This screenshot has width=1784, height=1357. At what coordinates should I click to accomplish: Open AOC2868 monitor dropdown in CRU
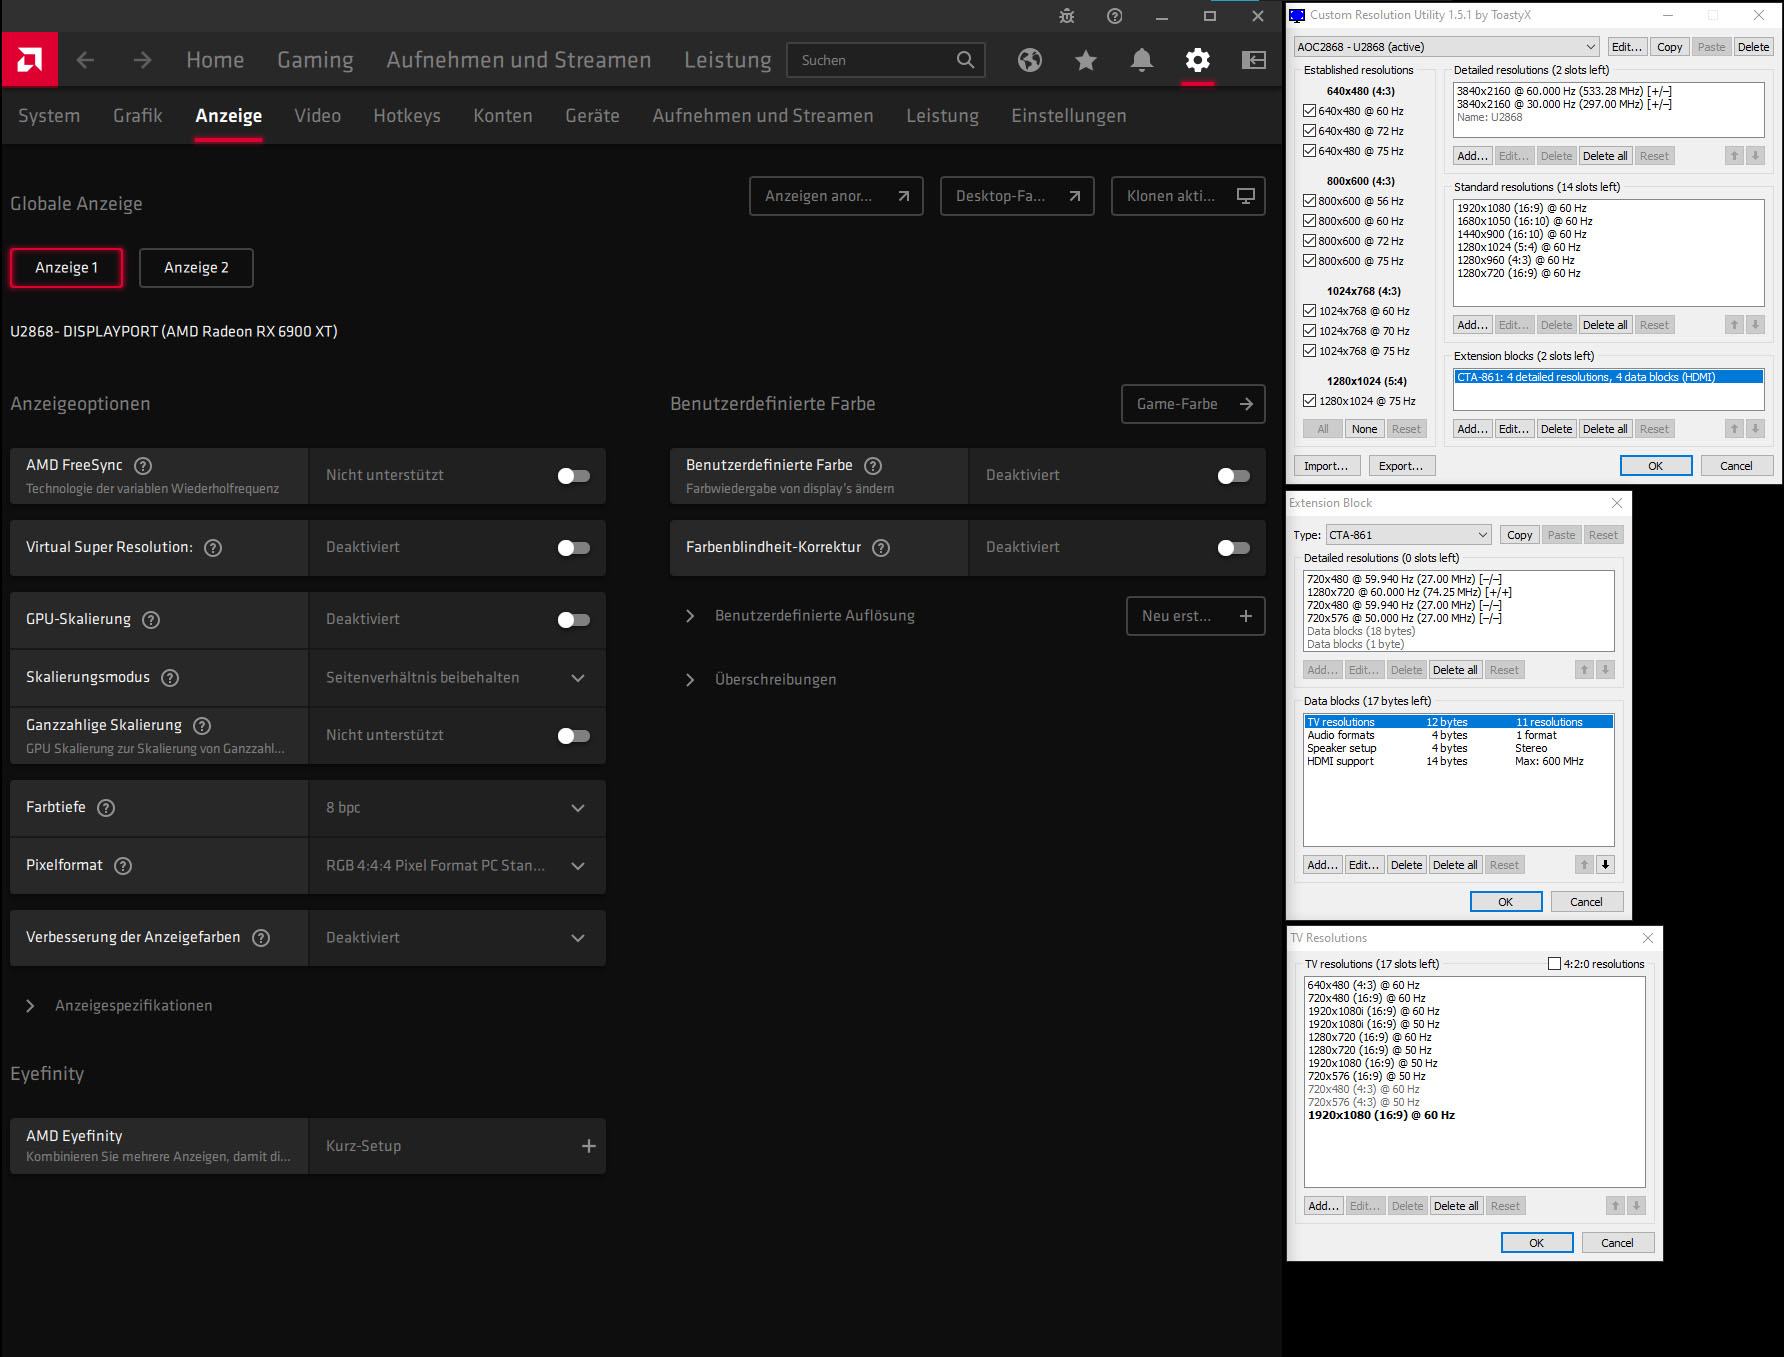(1447, 47)
